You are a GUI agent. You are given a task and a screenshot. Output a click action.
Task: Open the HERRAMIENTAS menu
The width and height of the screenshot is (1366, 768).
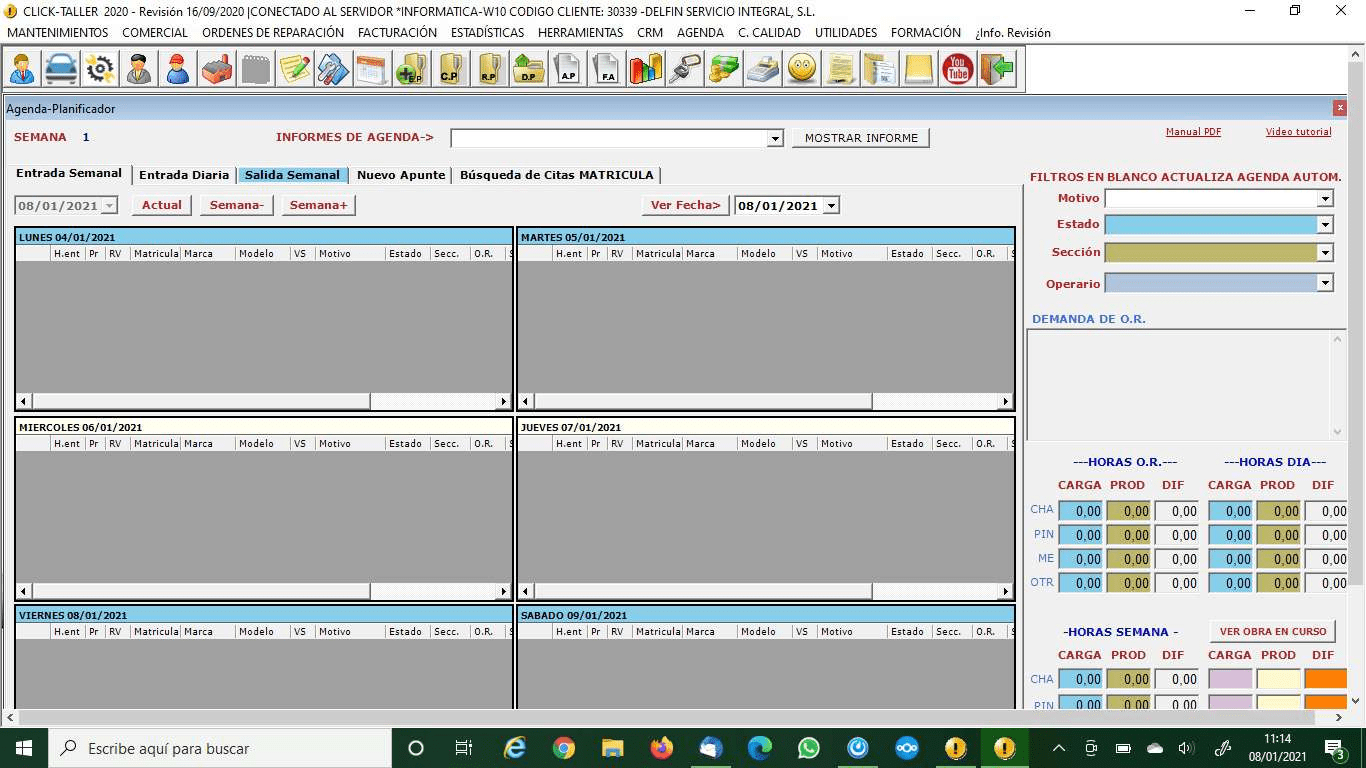(x=580, y=33)
